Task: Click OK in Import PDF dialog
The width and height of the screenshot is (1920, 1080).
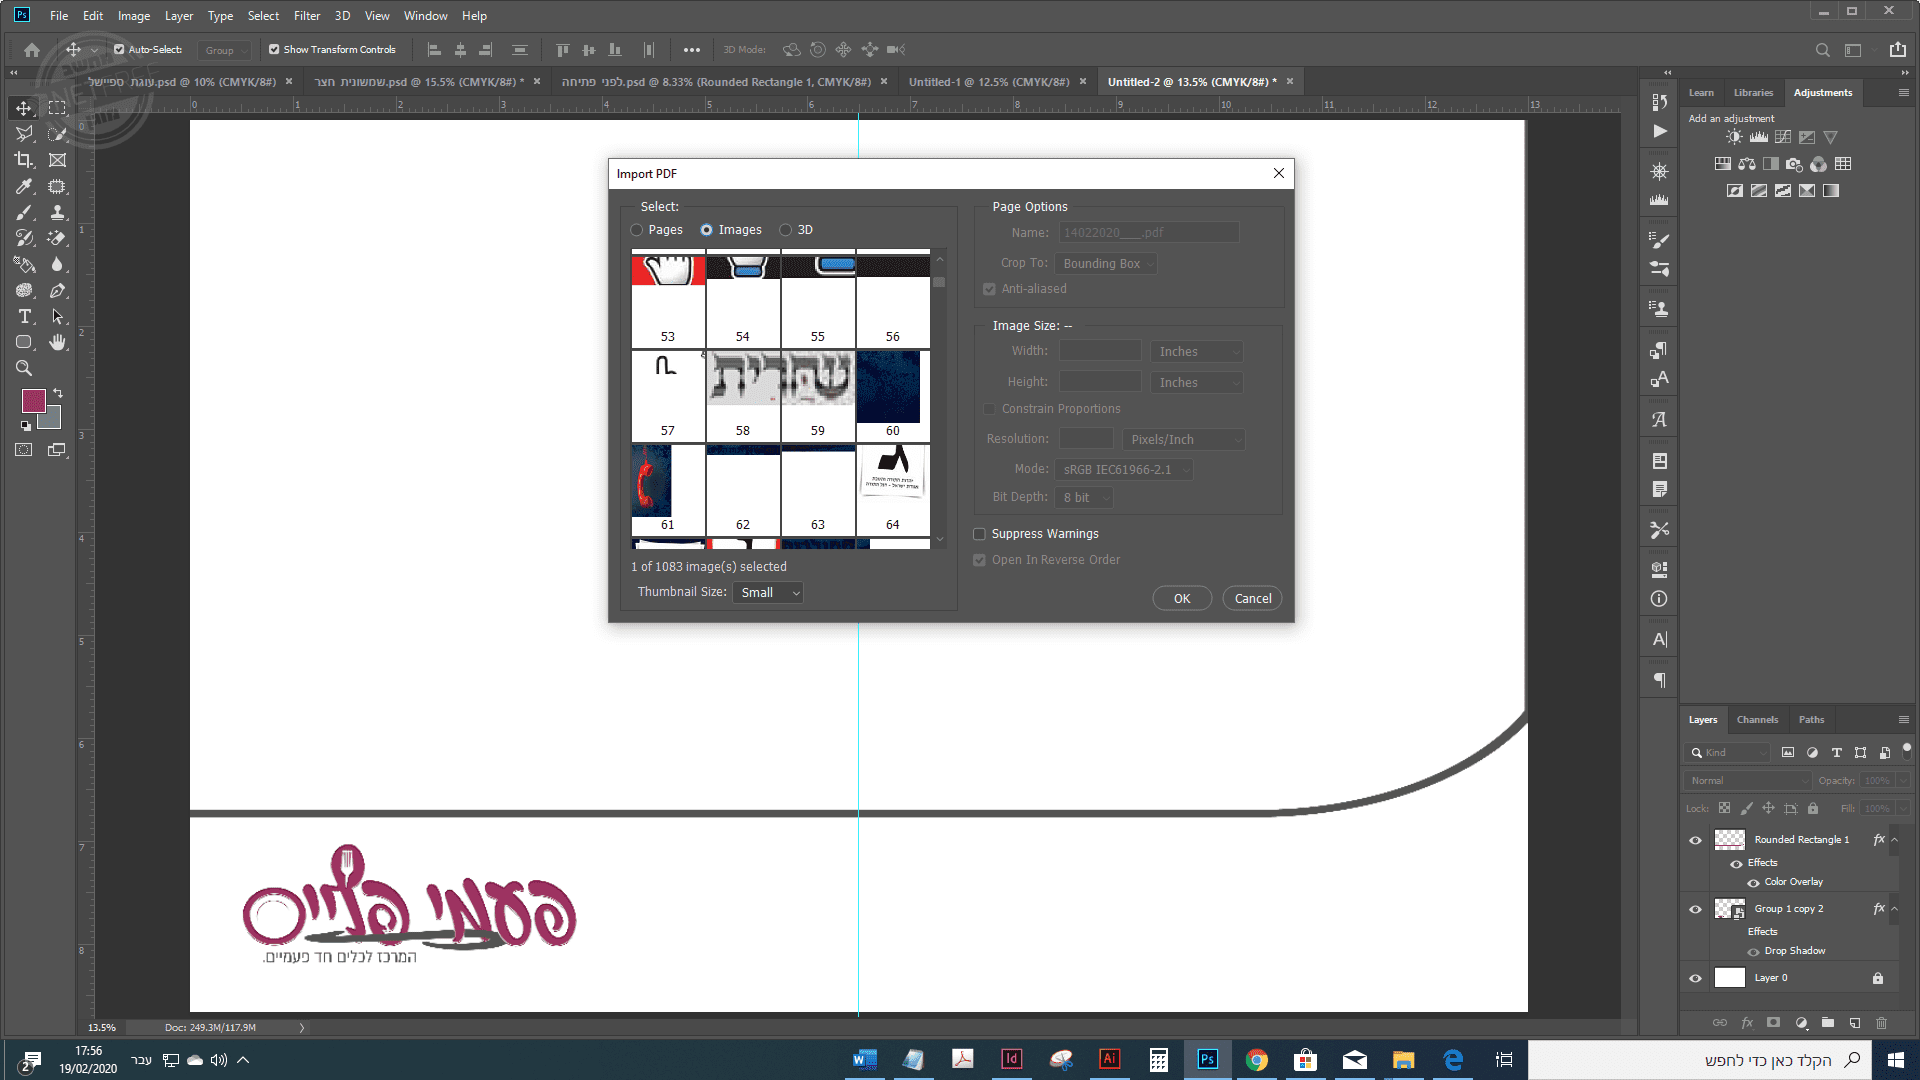Action: coord(1182,599)
